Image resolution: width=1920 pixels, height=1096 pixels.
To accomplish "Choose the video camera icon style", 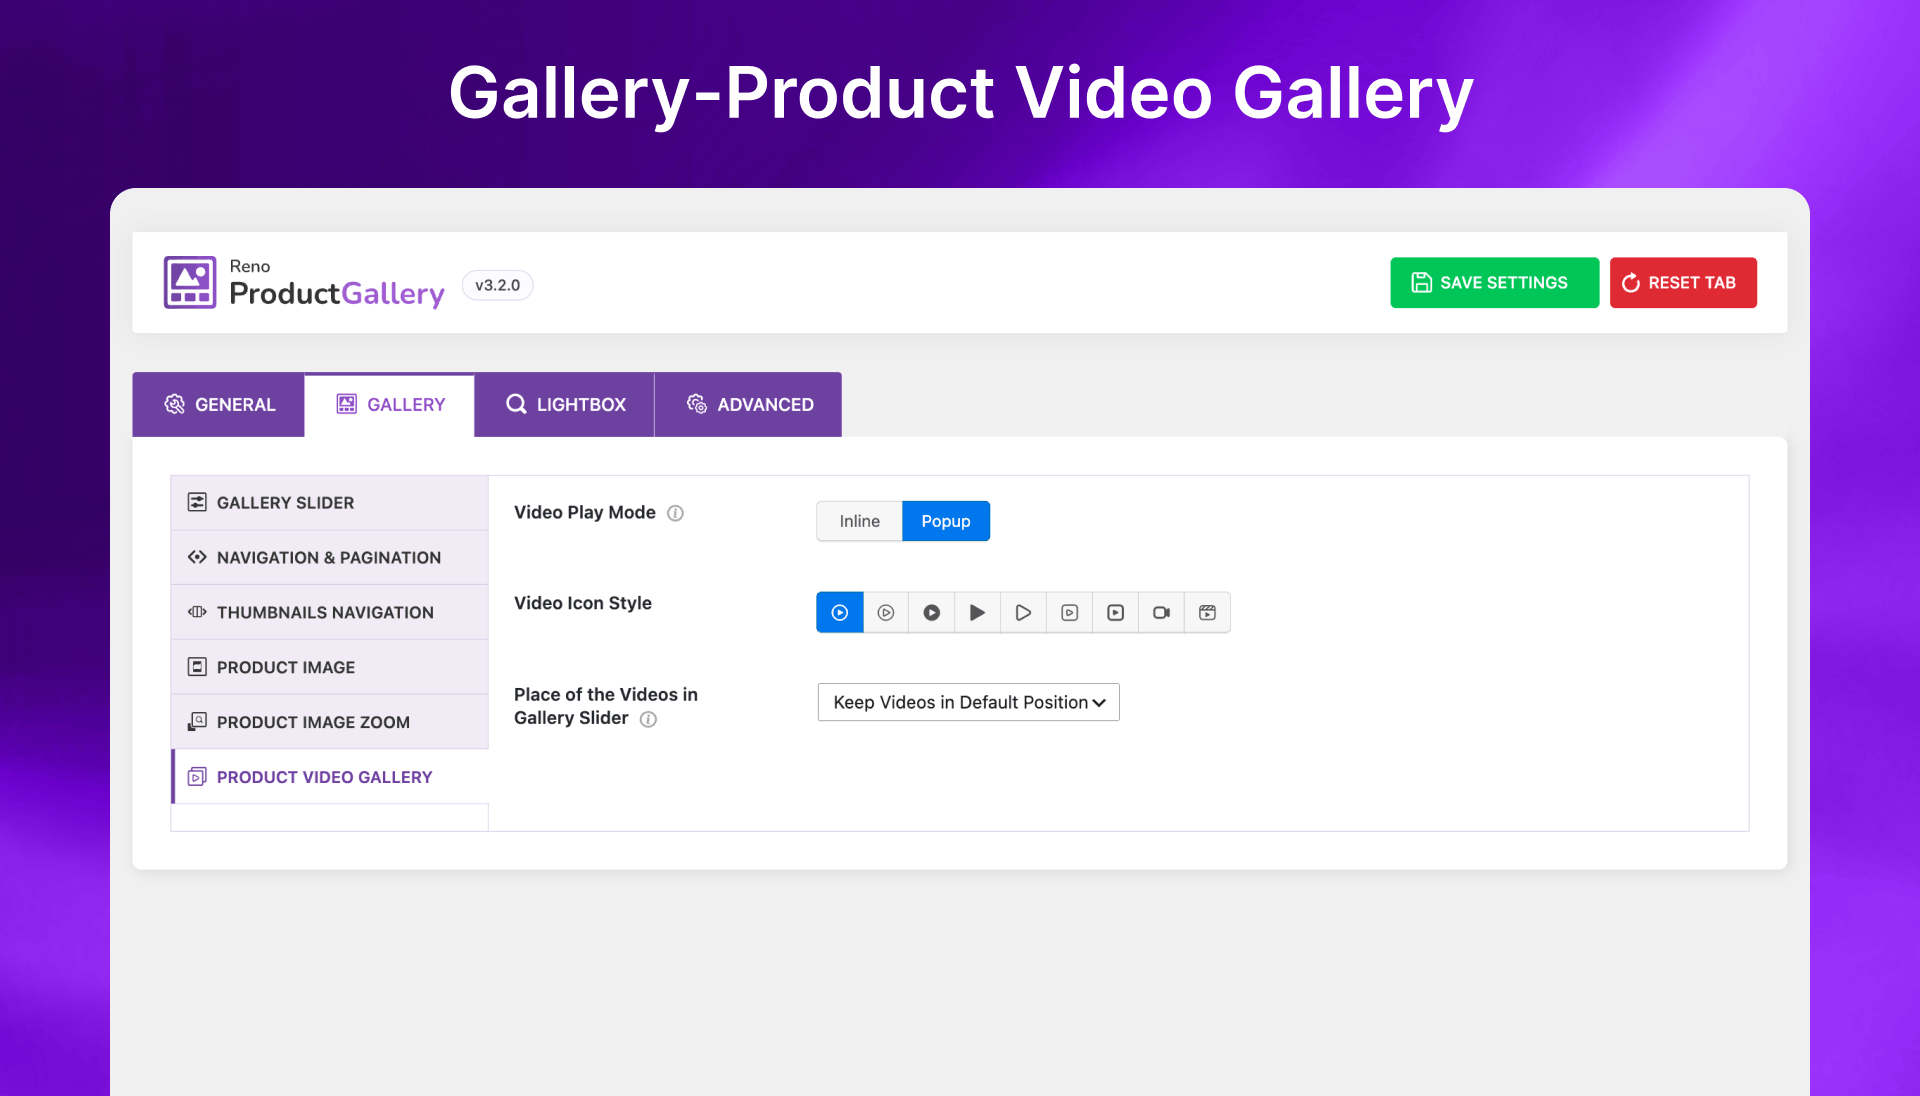I will [x=1162, y=612].
